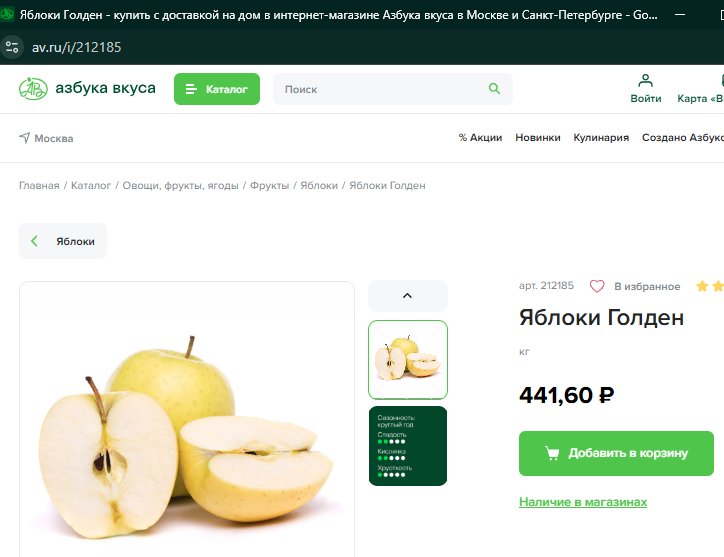
Task: Click the Азбука вкуса logo icon
Action: pyautogui.click(x=33, y=88)
